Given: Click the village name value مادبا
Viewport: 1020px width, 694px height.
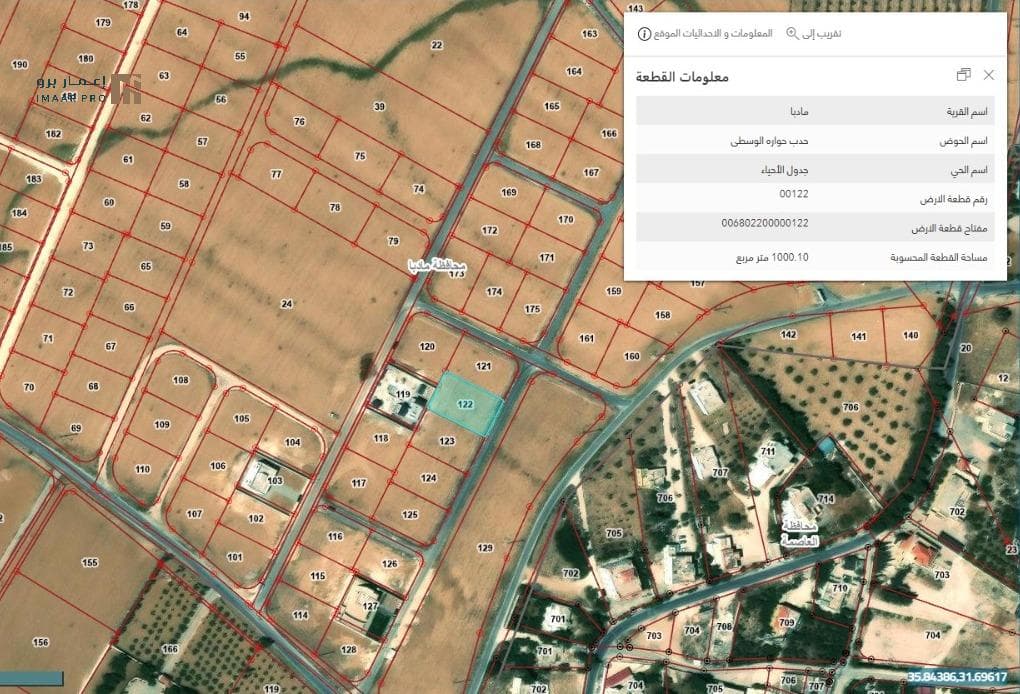Looking at the screenshot, I should point(798,111).
